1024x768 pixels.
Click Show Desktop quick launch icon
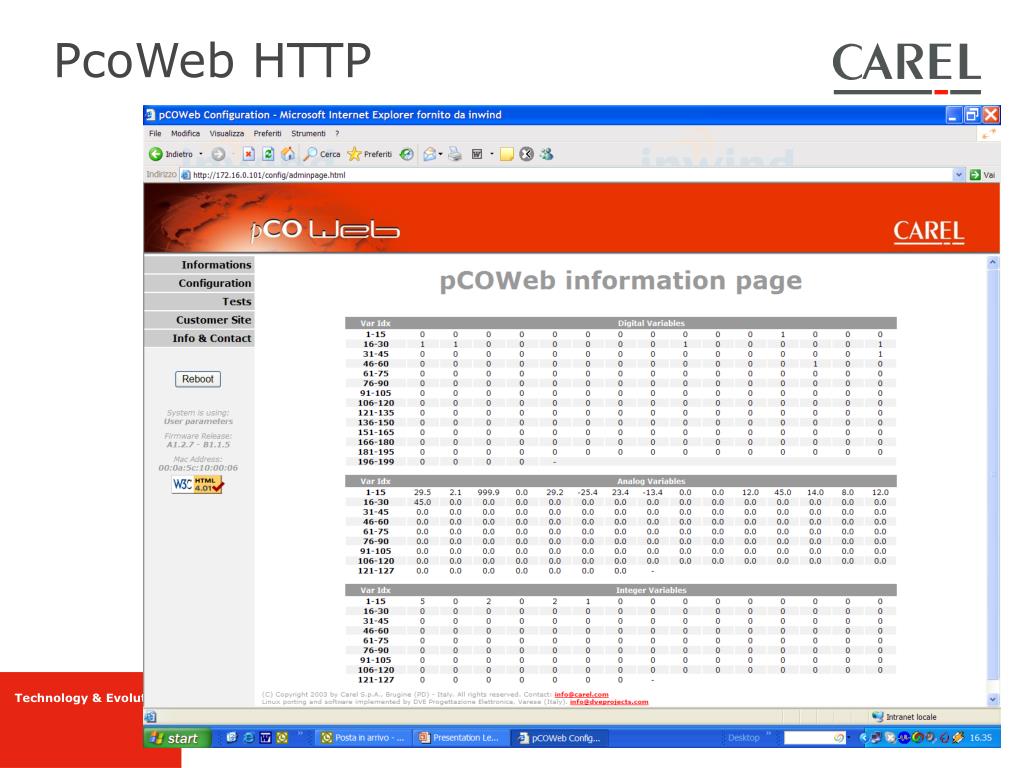tap(231, 737)
